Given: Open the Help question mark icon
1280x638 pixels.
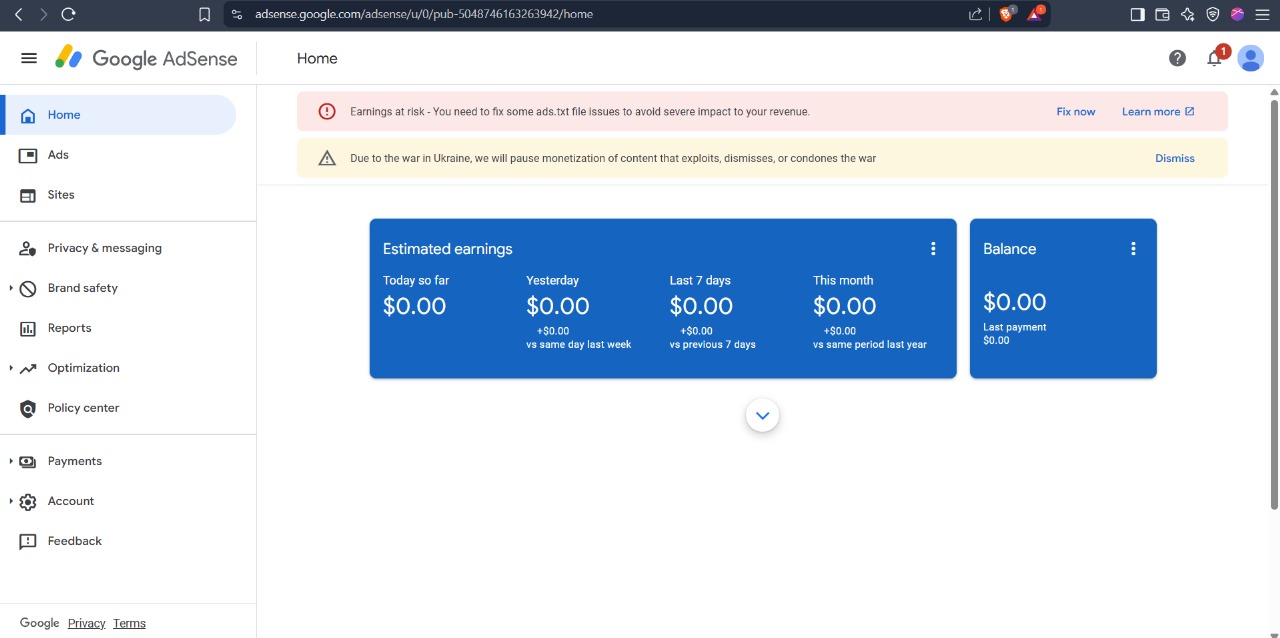Looking at the screenshot, I should (1177, 58).
